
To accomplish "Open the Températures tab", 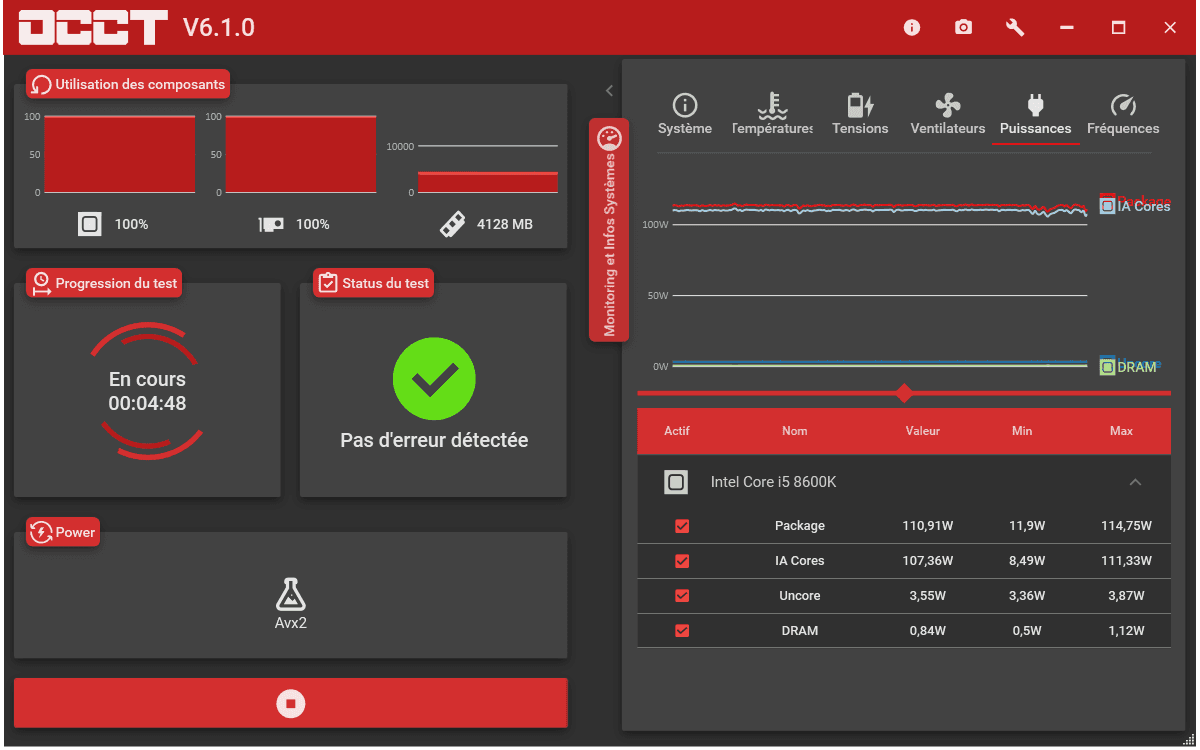I will pos(772,115).
